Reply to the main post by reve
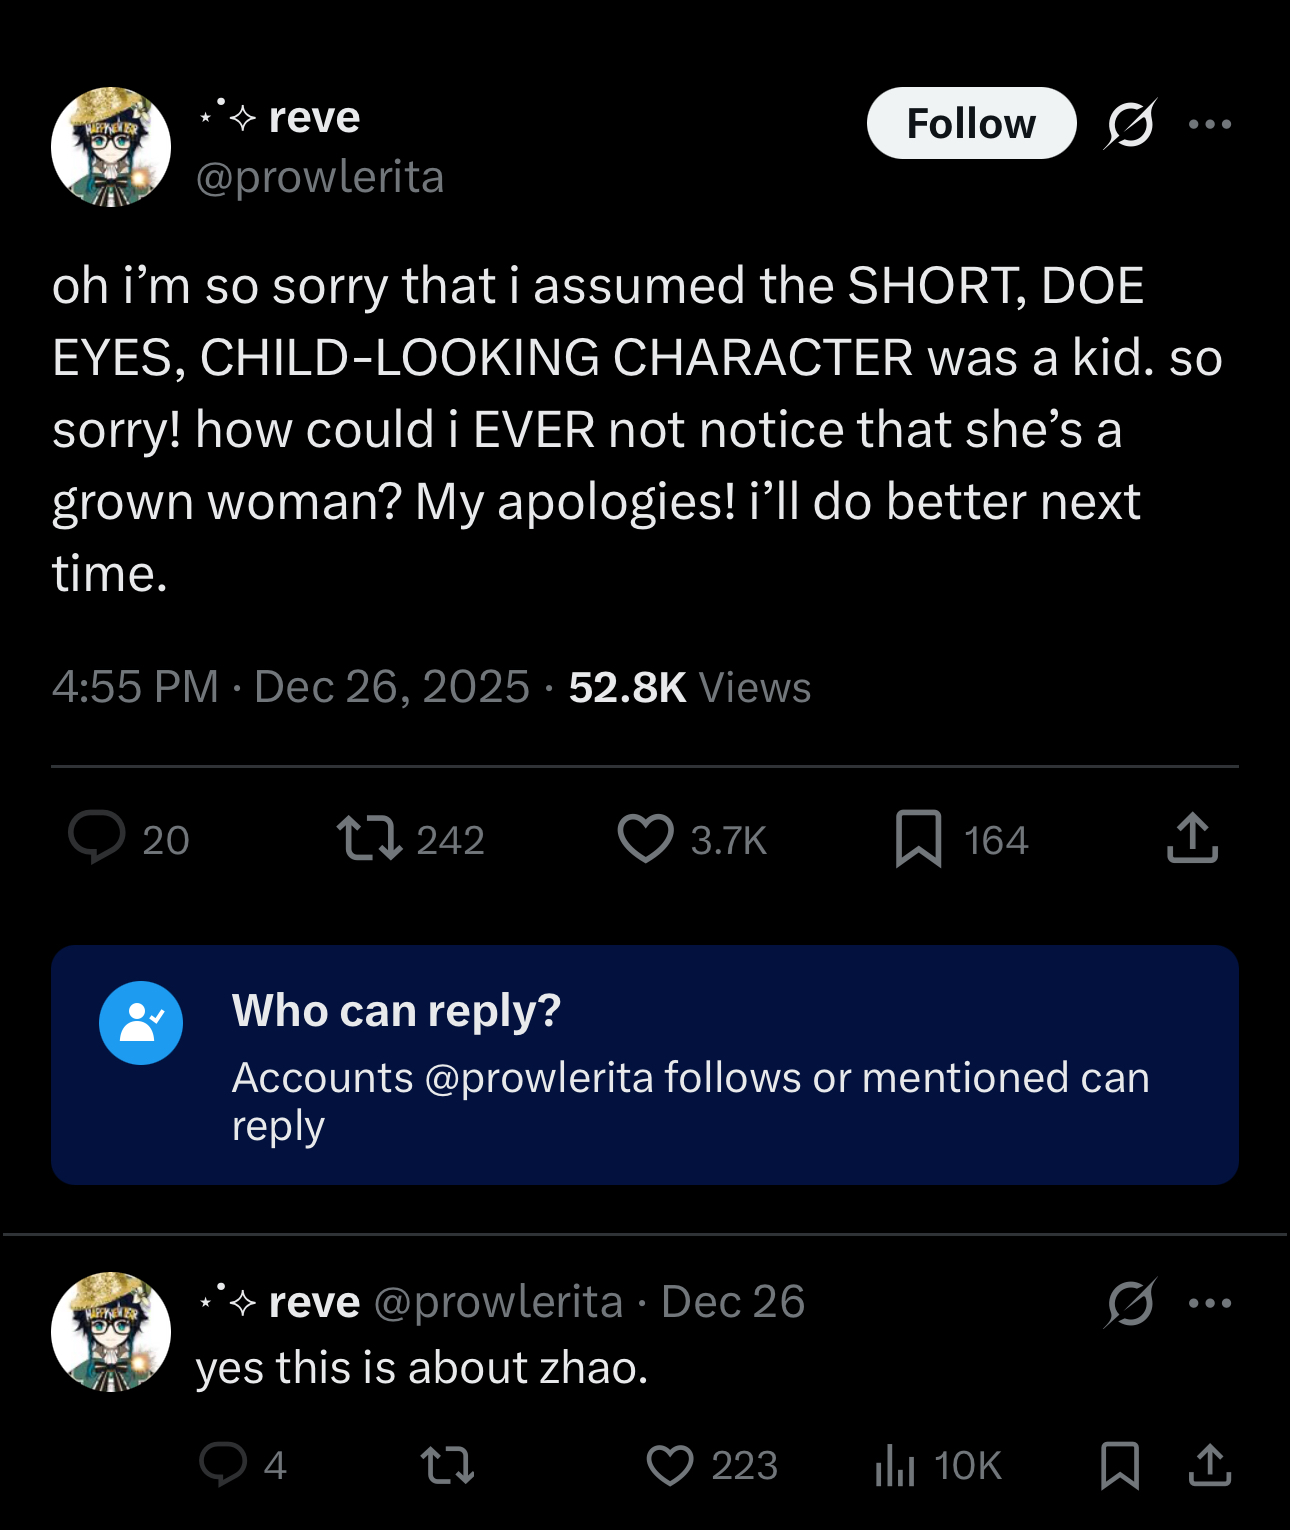Screen dimensions: 1290x1530 pos(97,838)
